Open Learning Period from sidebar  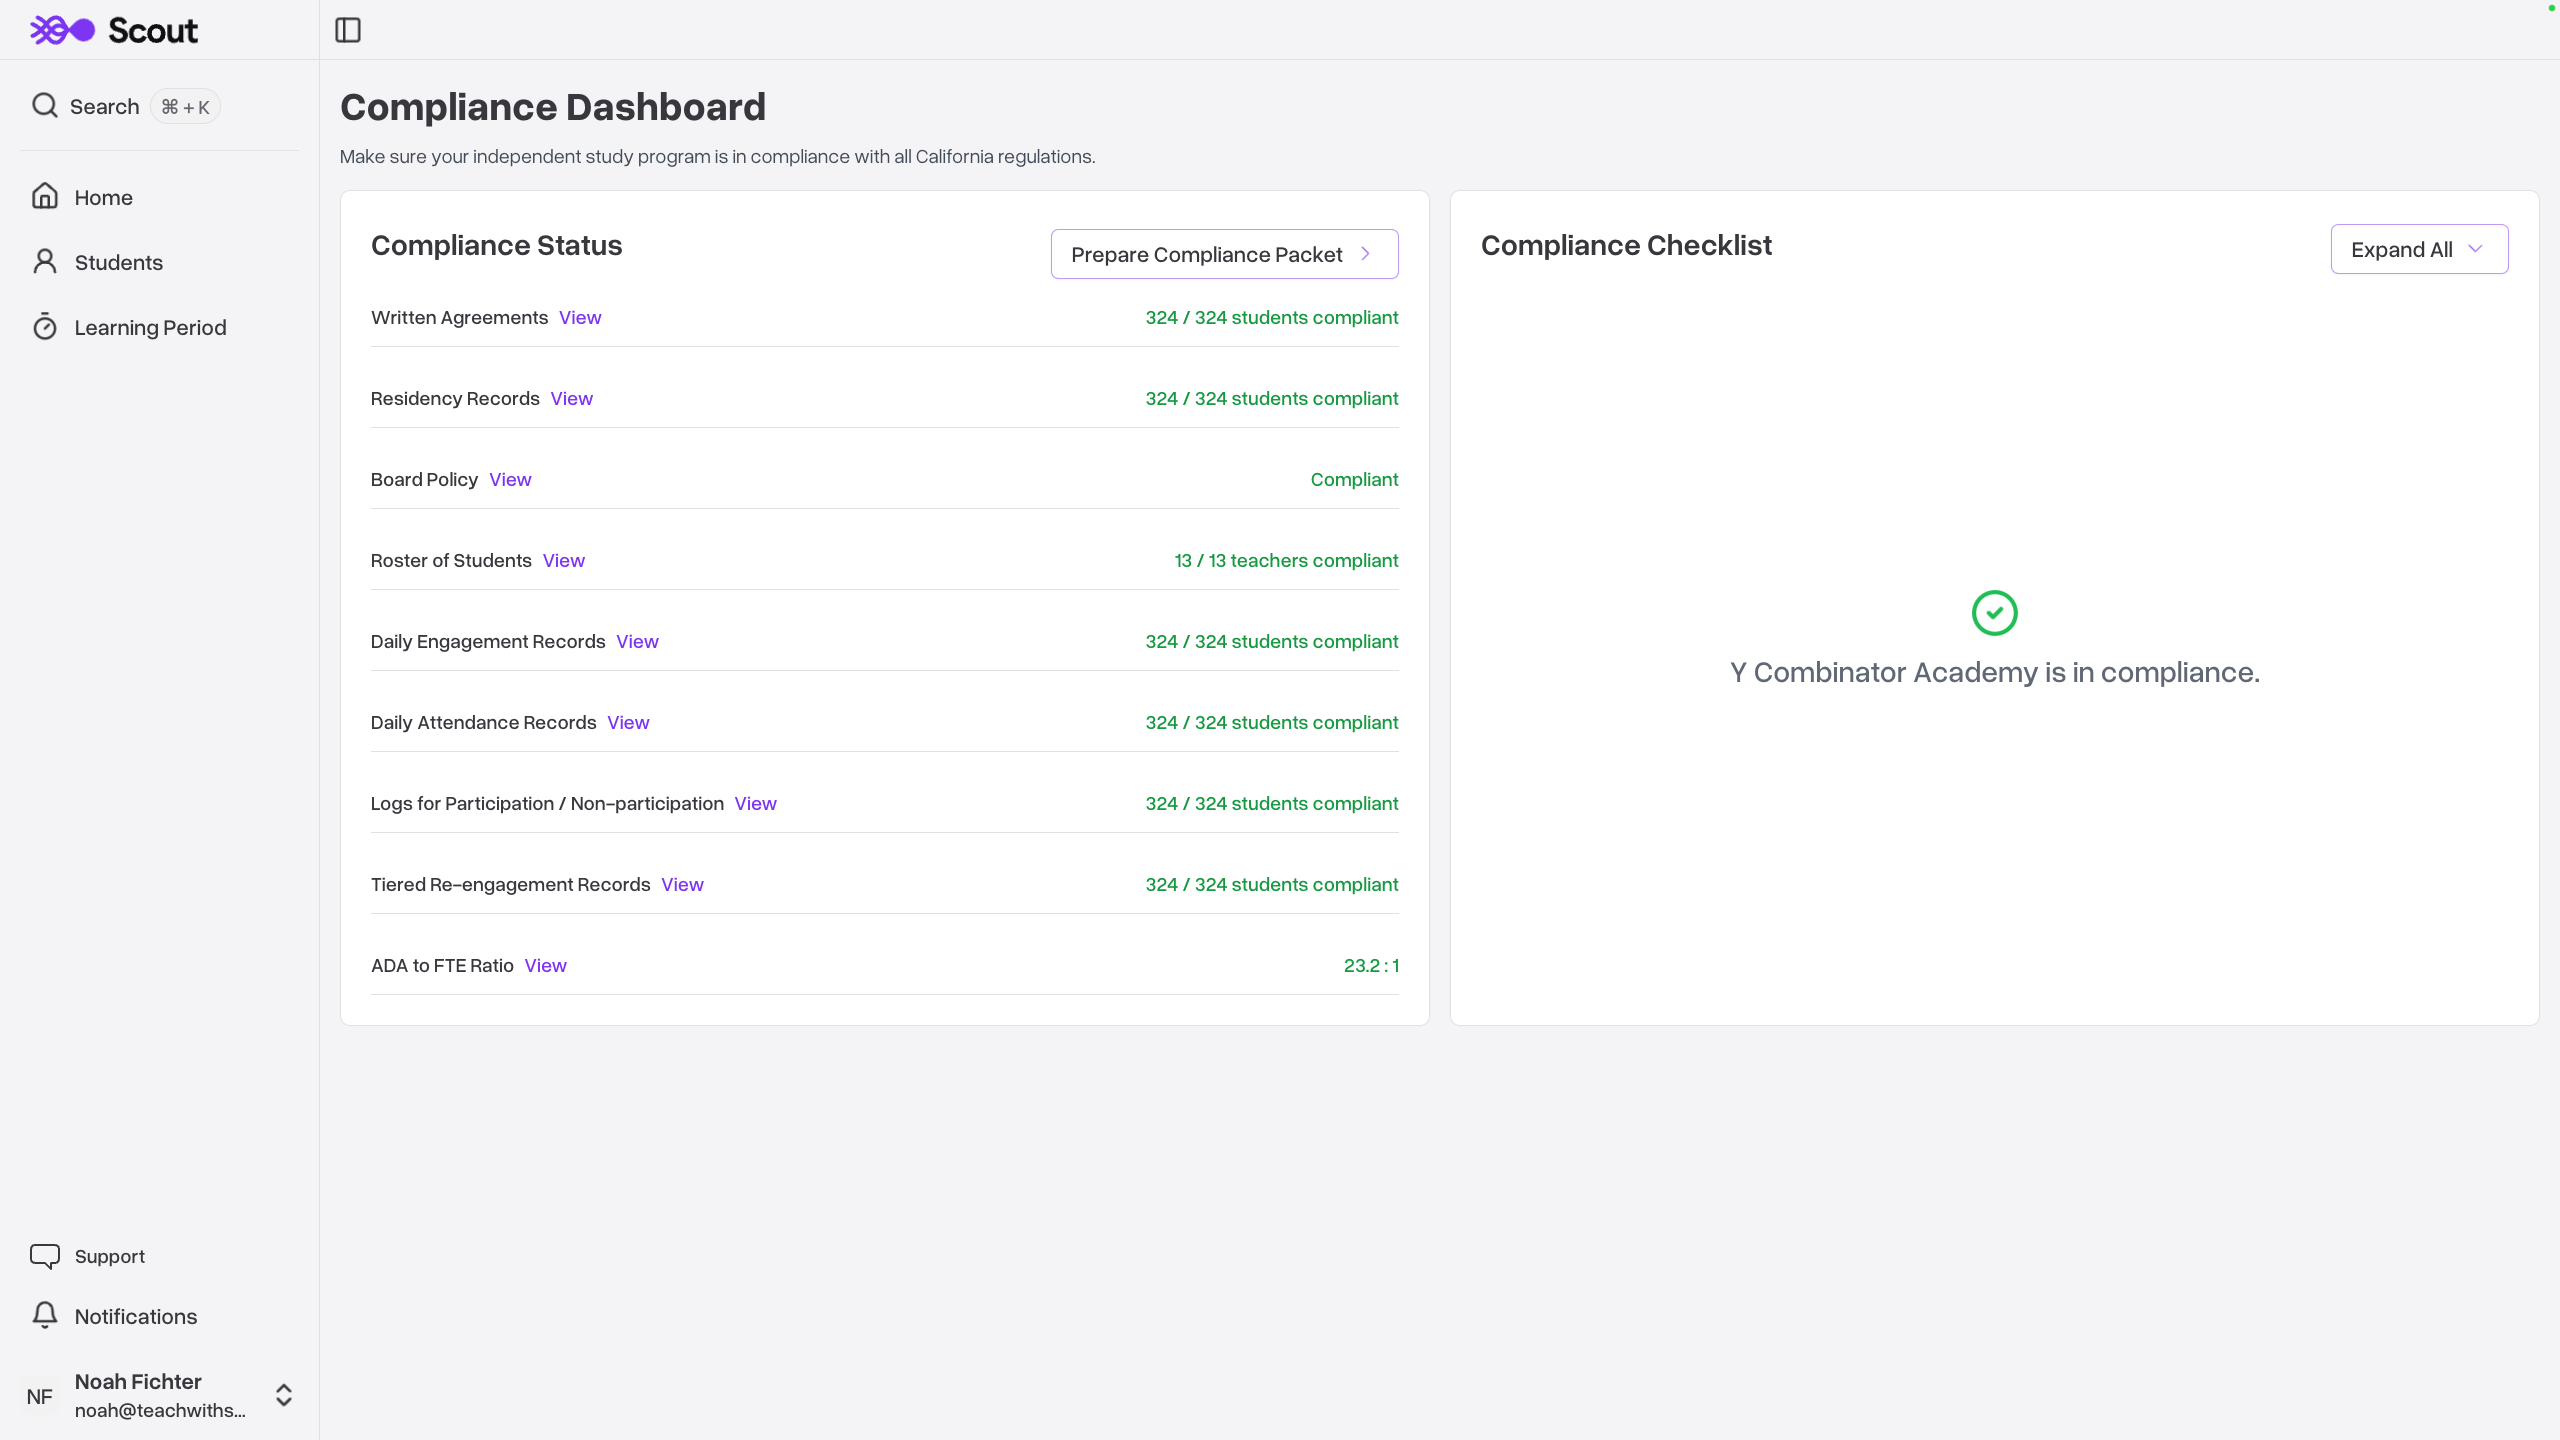coord(150,328)
